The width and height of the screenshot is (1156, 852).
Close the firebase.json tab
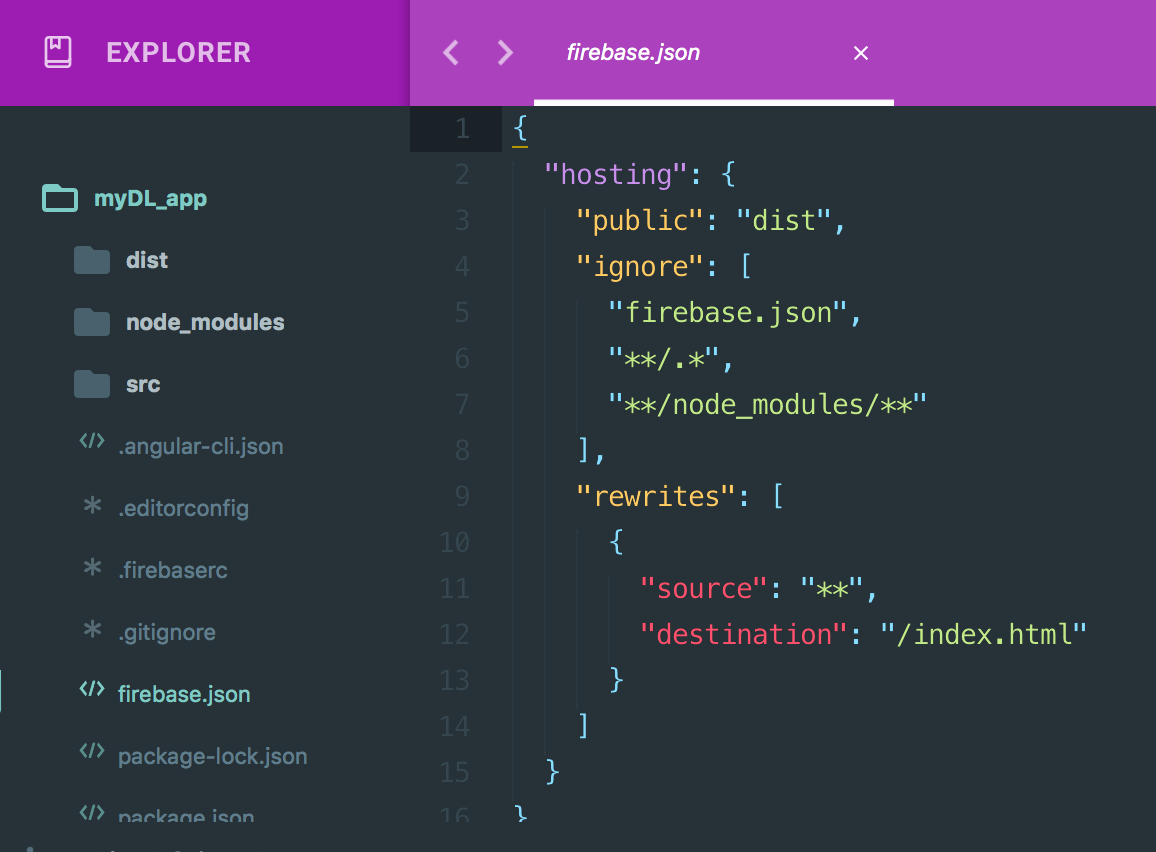[x=861, y=52]
